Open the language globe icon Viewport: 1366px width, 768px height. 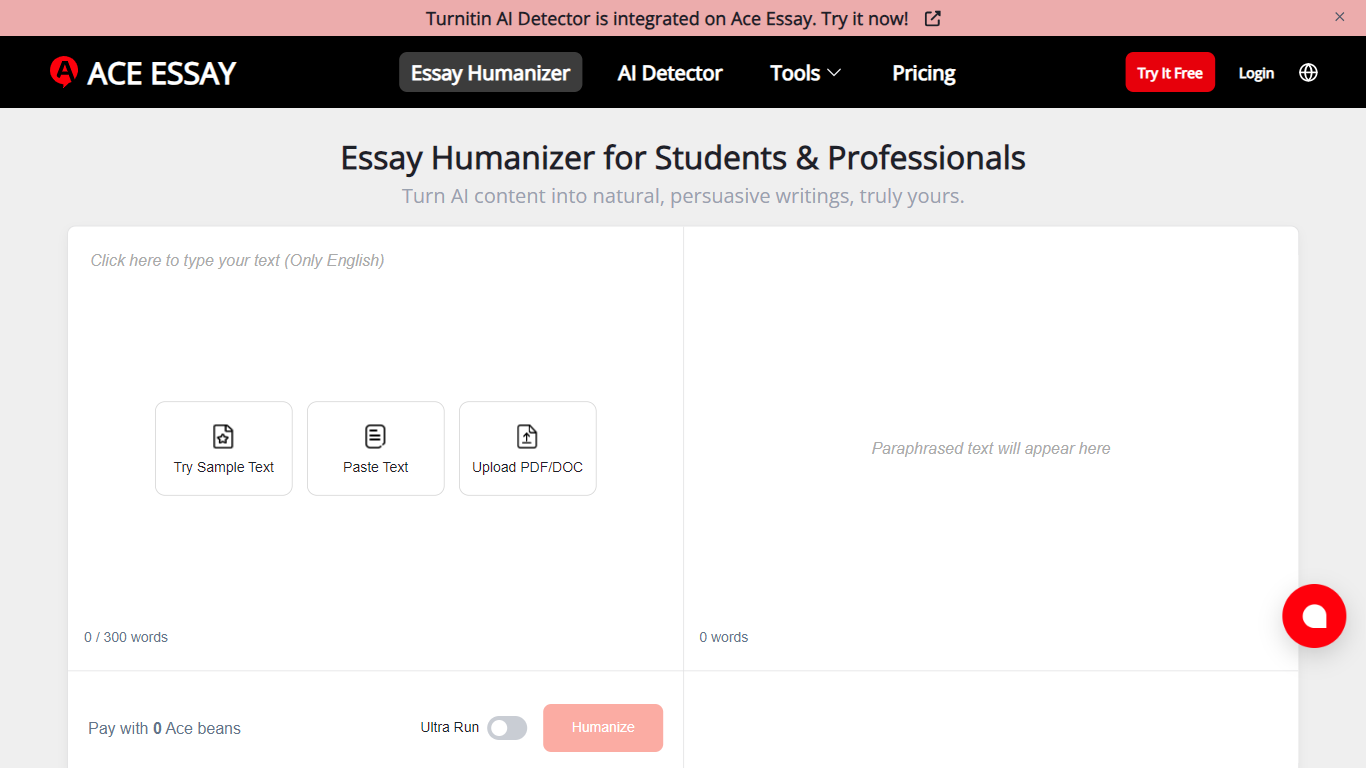click(1308, 72)
